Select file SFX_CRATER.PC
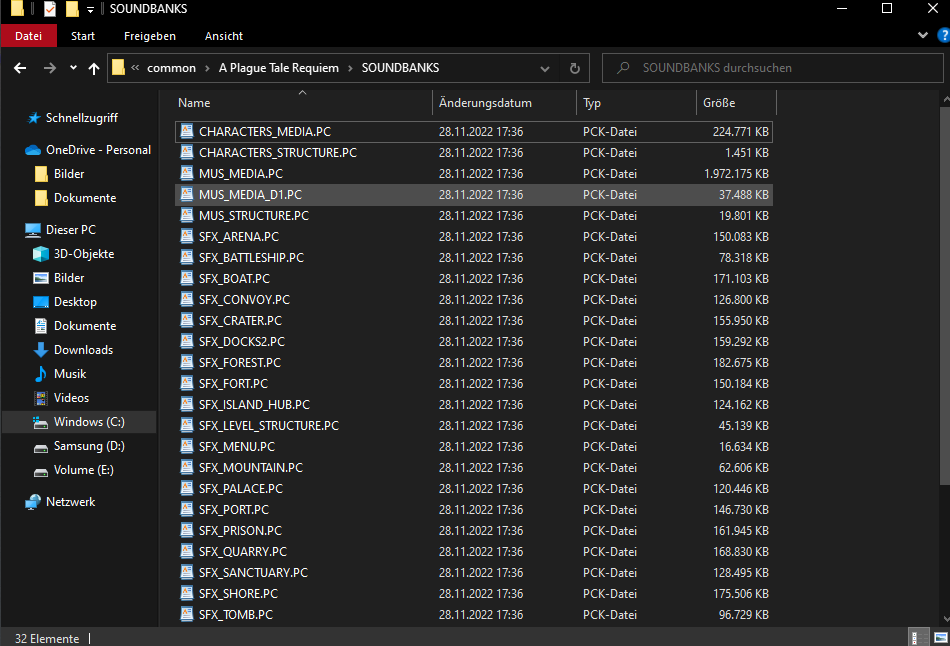Image resolution: width=950 pixels, height=646 pixels. [474, 321]
